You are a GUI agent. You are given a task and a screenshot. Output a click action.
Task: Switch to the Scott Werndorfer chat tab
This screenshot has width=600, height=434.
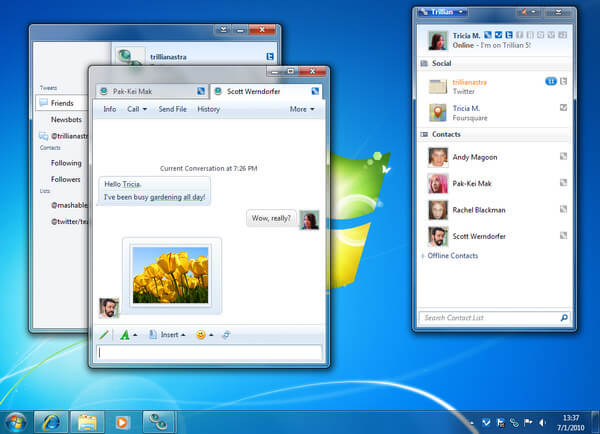click(x=266, y=91)
